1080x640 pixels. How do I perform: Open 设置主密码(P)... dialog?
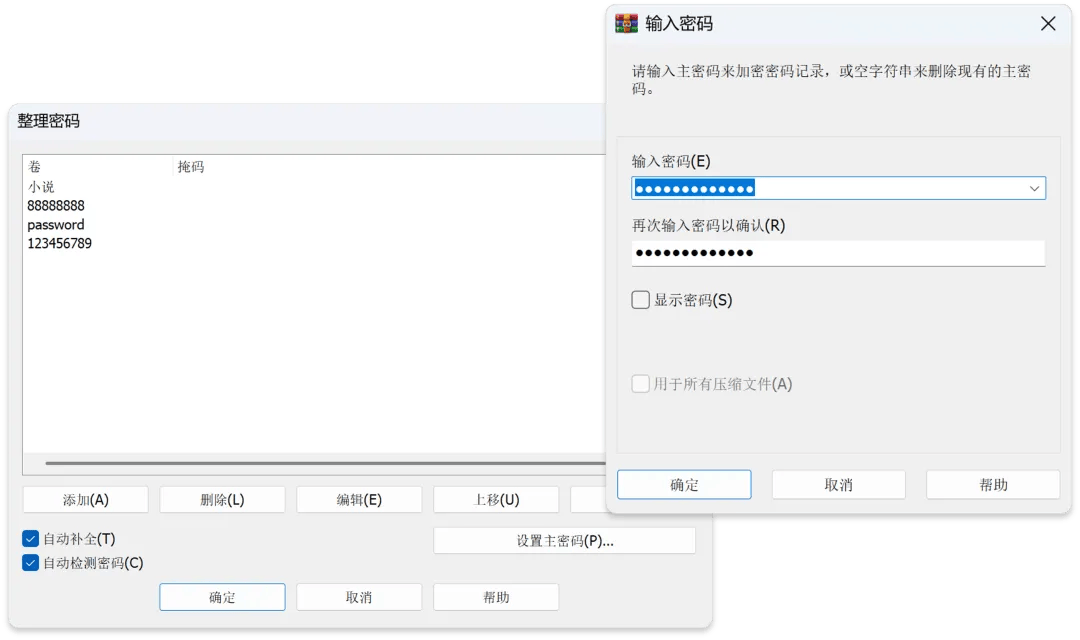click(x=564, y=541)
